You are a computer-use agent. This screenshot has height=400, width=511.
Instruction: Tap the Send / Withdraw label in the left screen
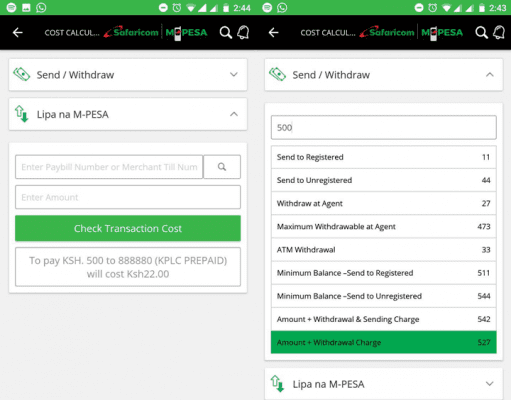click(x=75, y=75)
